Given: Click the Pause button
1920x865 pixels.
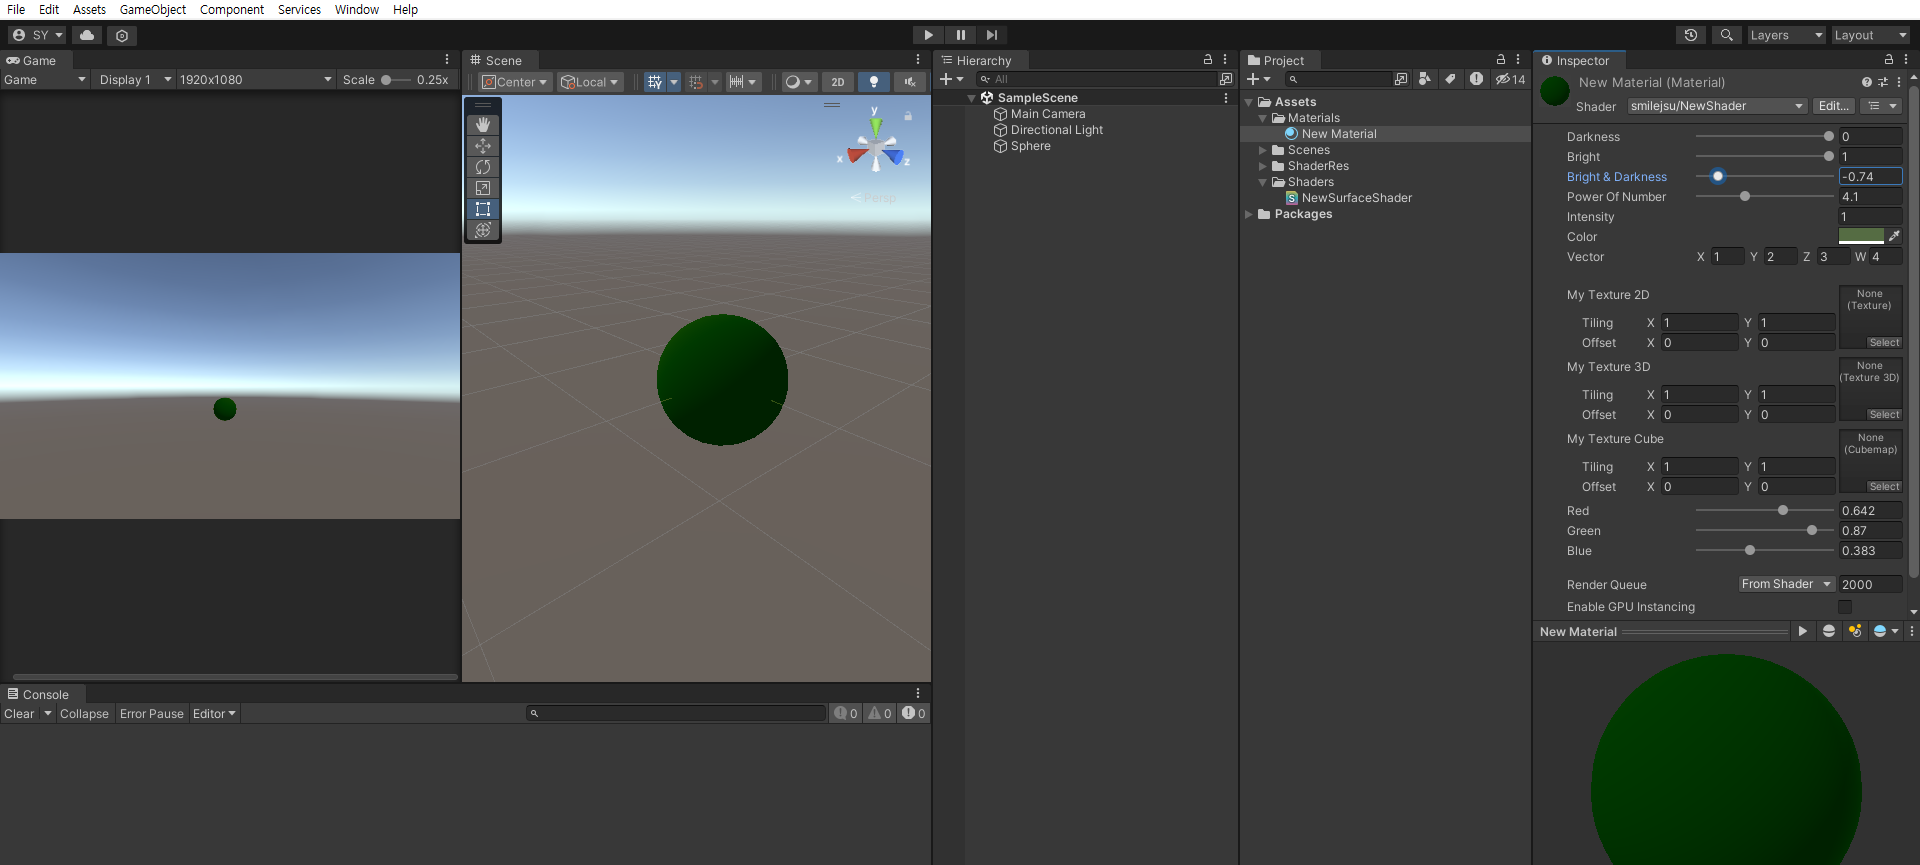Looking at the screenshot, I should (960, 35).
